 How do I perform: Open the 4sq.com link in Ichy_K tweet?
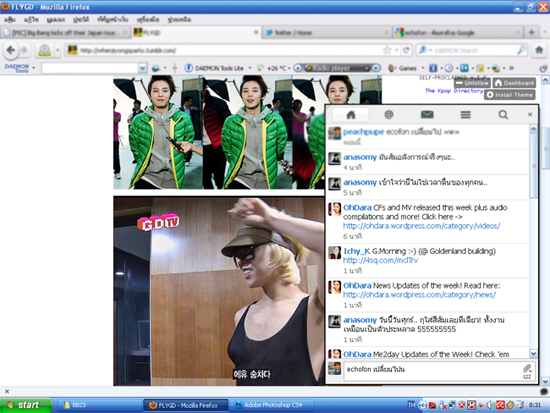pos(380,260)
